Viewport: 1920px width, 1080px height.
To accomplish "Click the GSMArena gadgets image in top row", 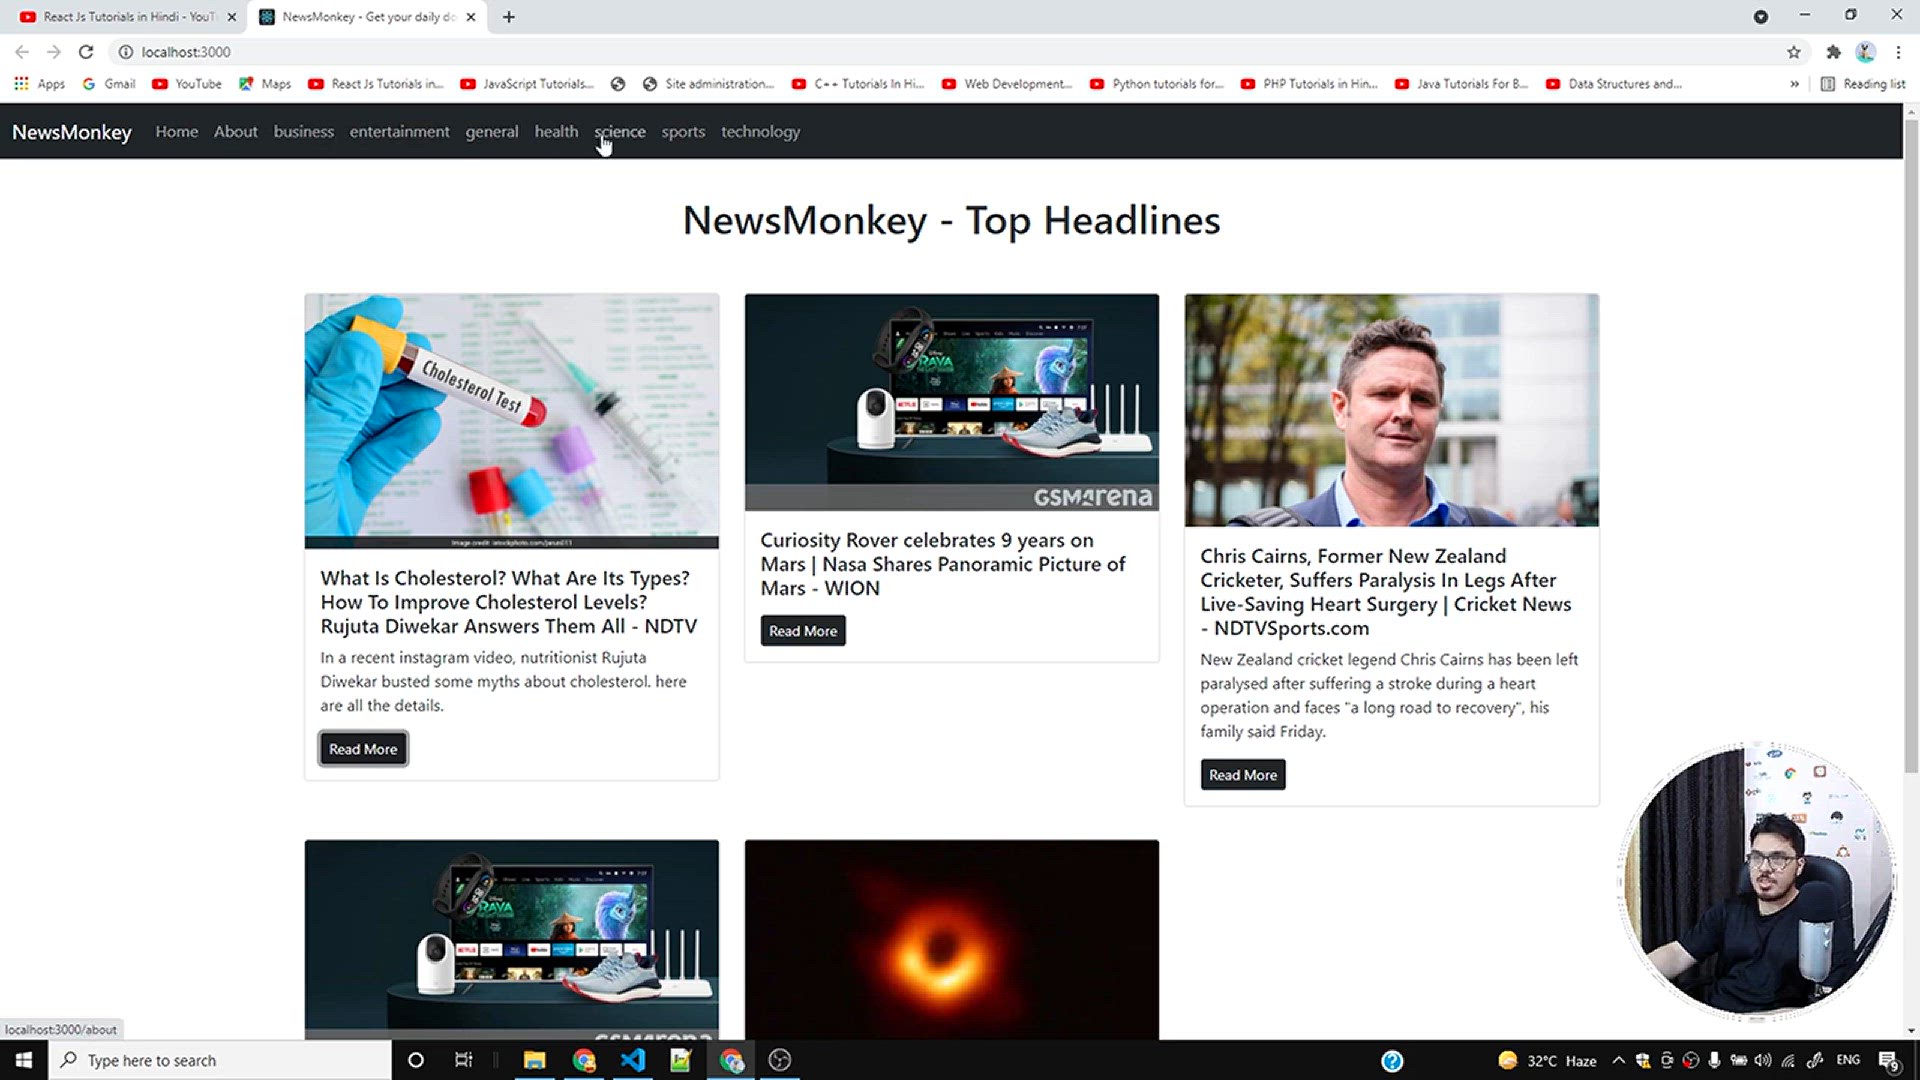I will tap(952, 402).
